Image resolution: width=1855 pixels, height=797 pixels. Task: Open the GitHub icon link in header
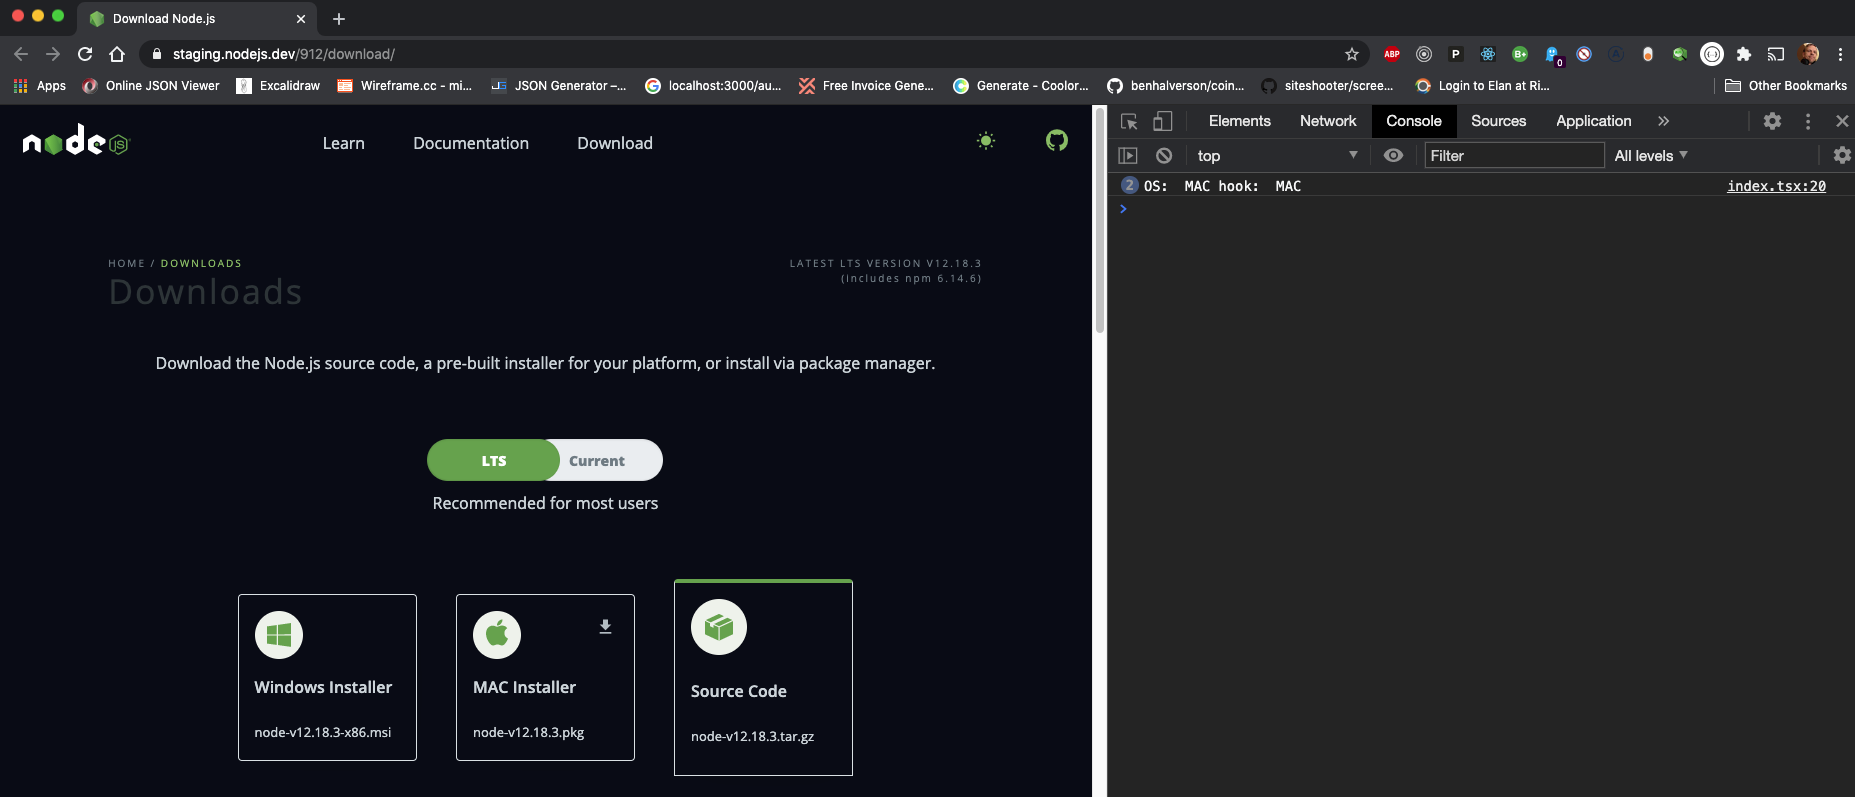coord(1057,141)
